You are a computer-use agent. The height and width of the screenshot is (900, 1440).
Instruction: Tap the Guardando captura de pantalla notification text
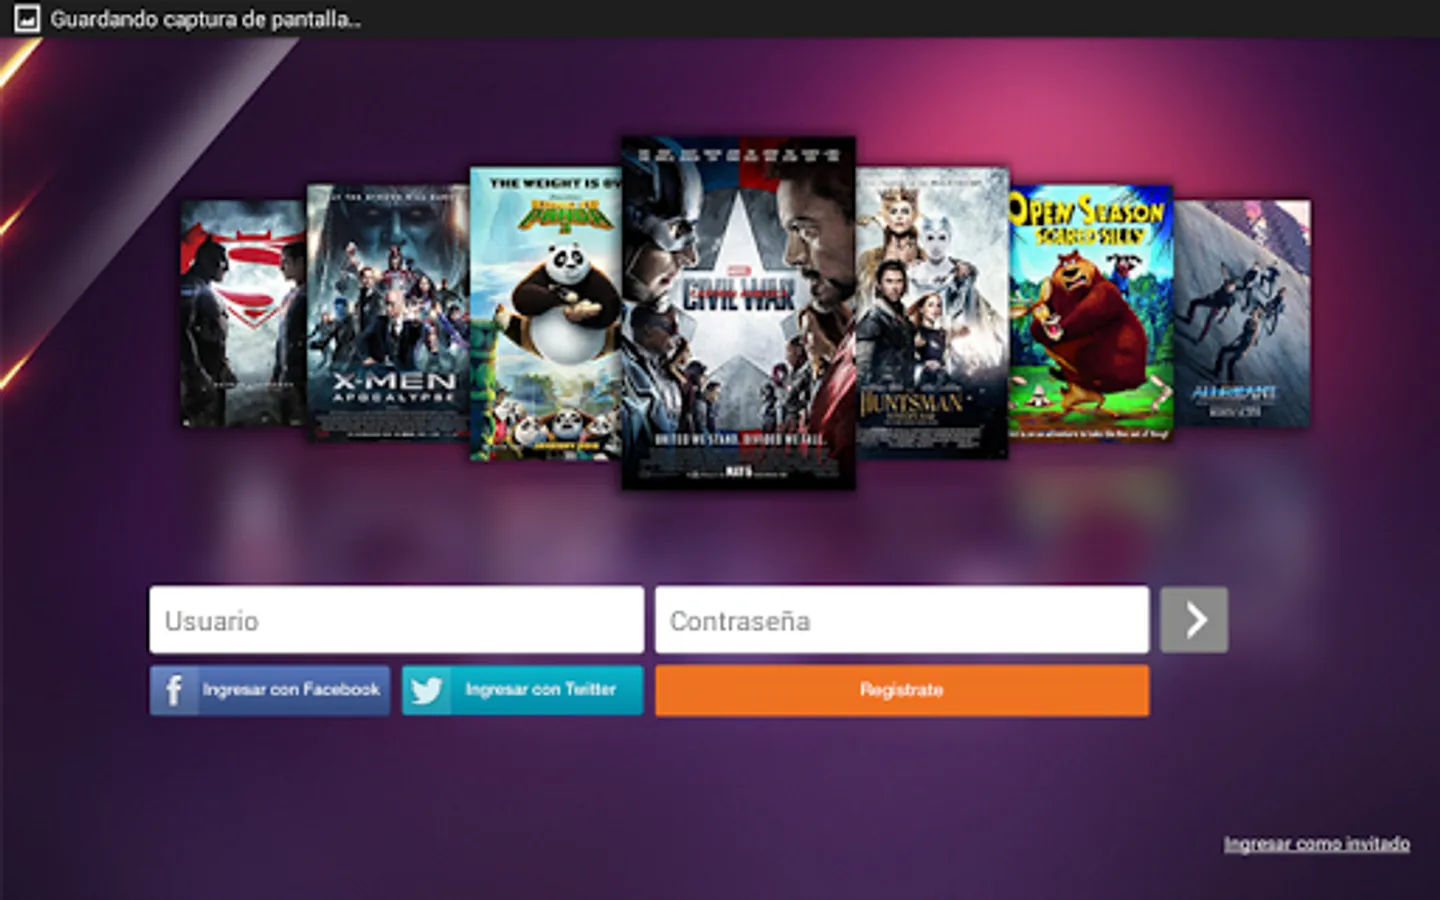(x=206, y=19)
